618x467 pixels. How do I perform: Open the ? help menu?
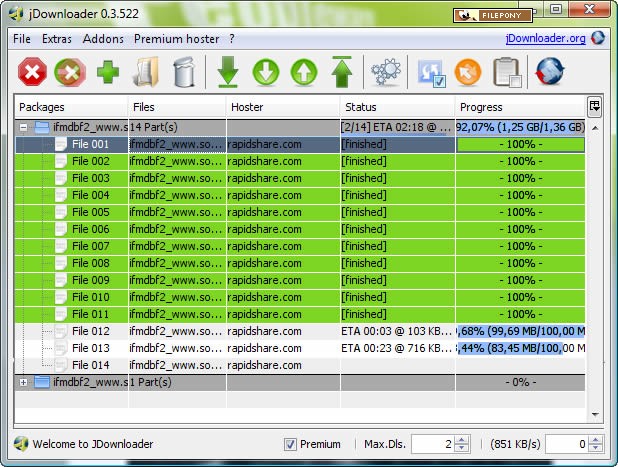tap(232, 39)
